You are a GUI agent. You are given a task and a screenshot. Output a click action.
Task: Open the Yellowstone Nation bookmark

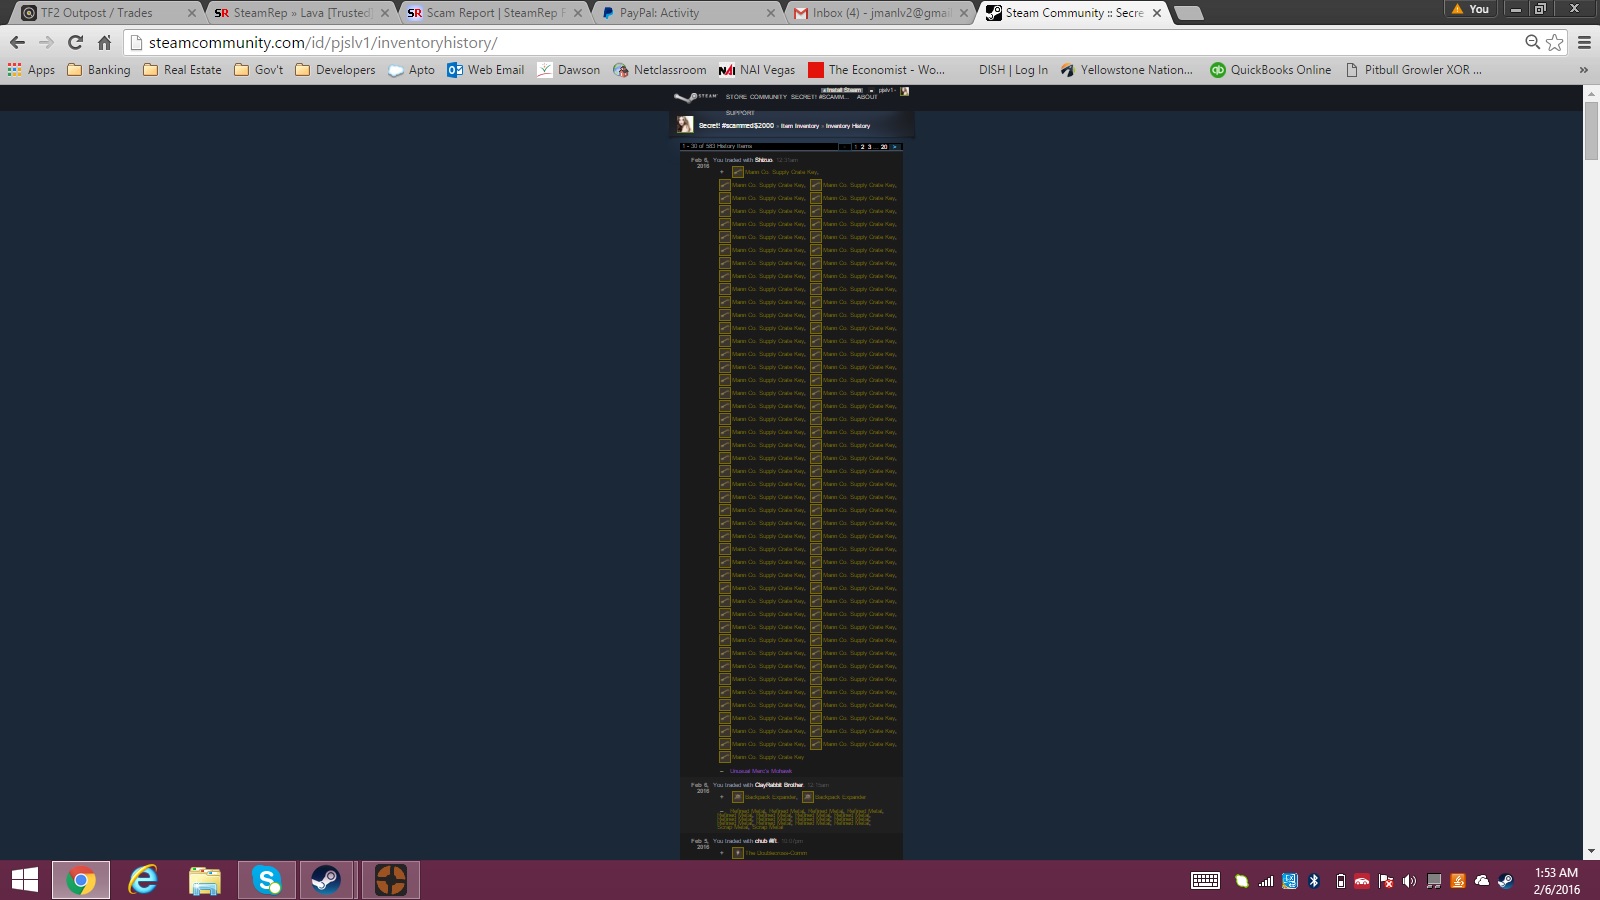(1126, 70)
